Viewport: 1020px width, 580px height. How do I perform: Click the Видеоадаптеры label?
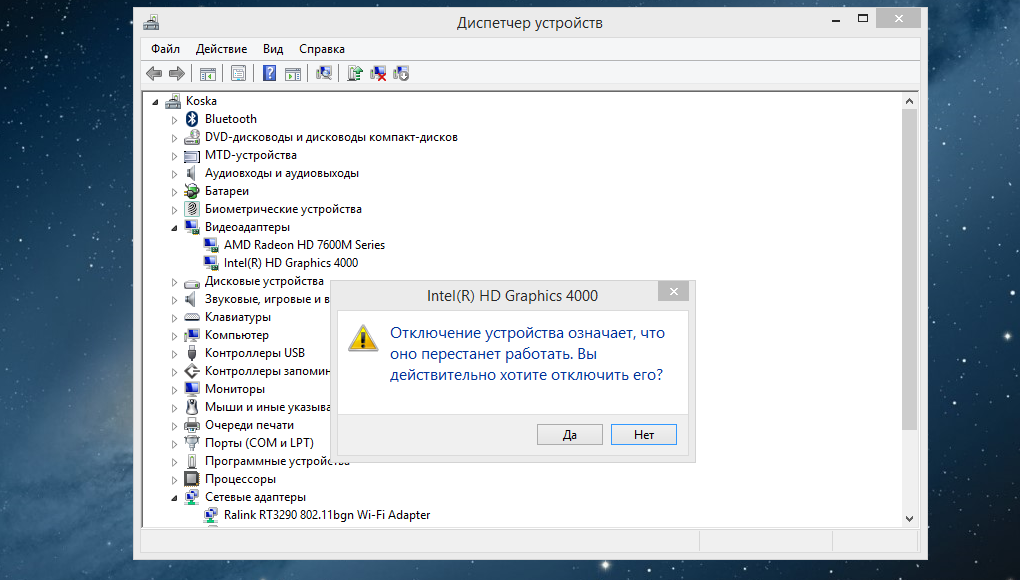point(247,227)
